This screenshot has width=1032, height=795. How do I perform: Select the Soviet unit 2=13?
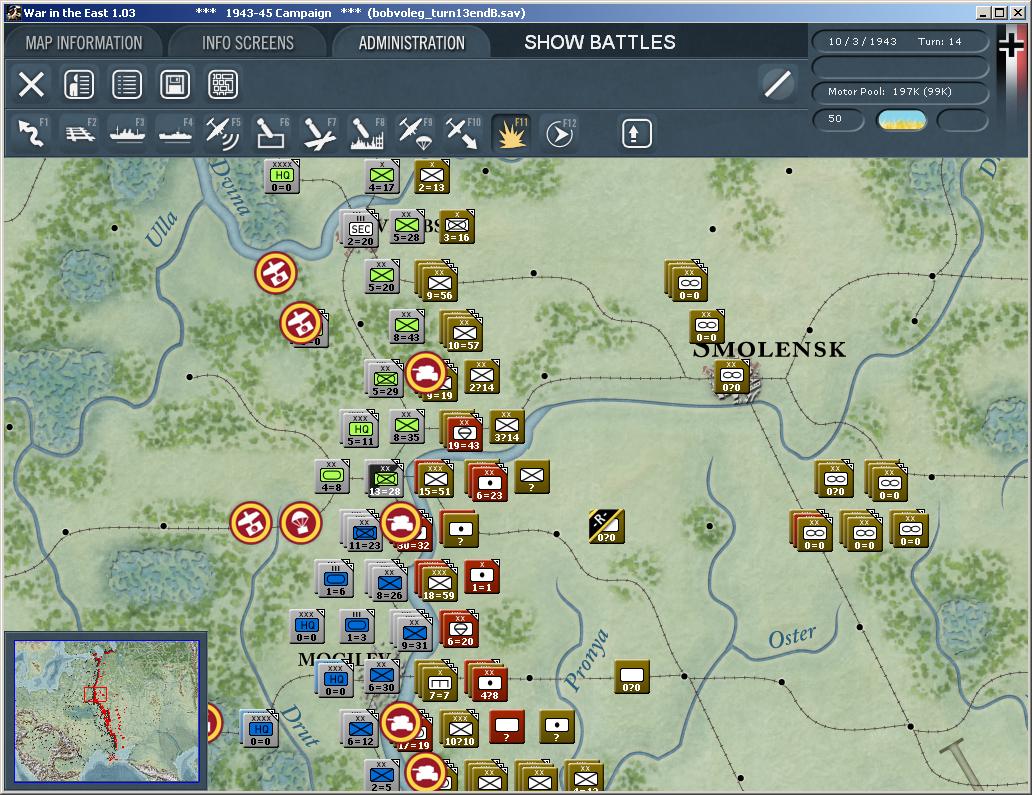coord(432,177)
